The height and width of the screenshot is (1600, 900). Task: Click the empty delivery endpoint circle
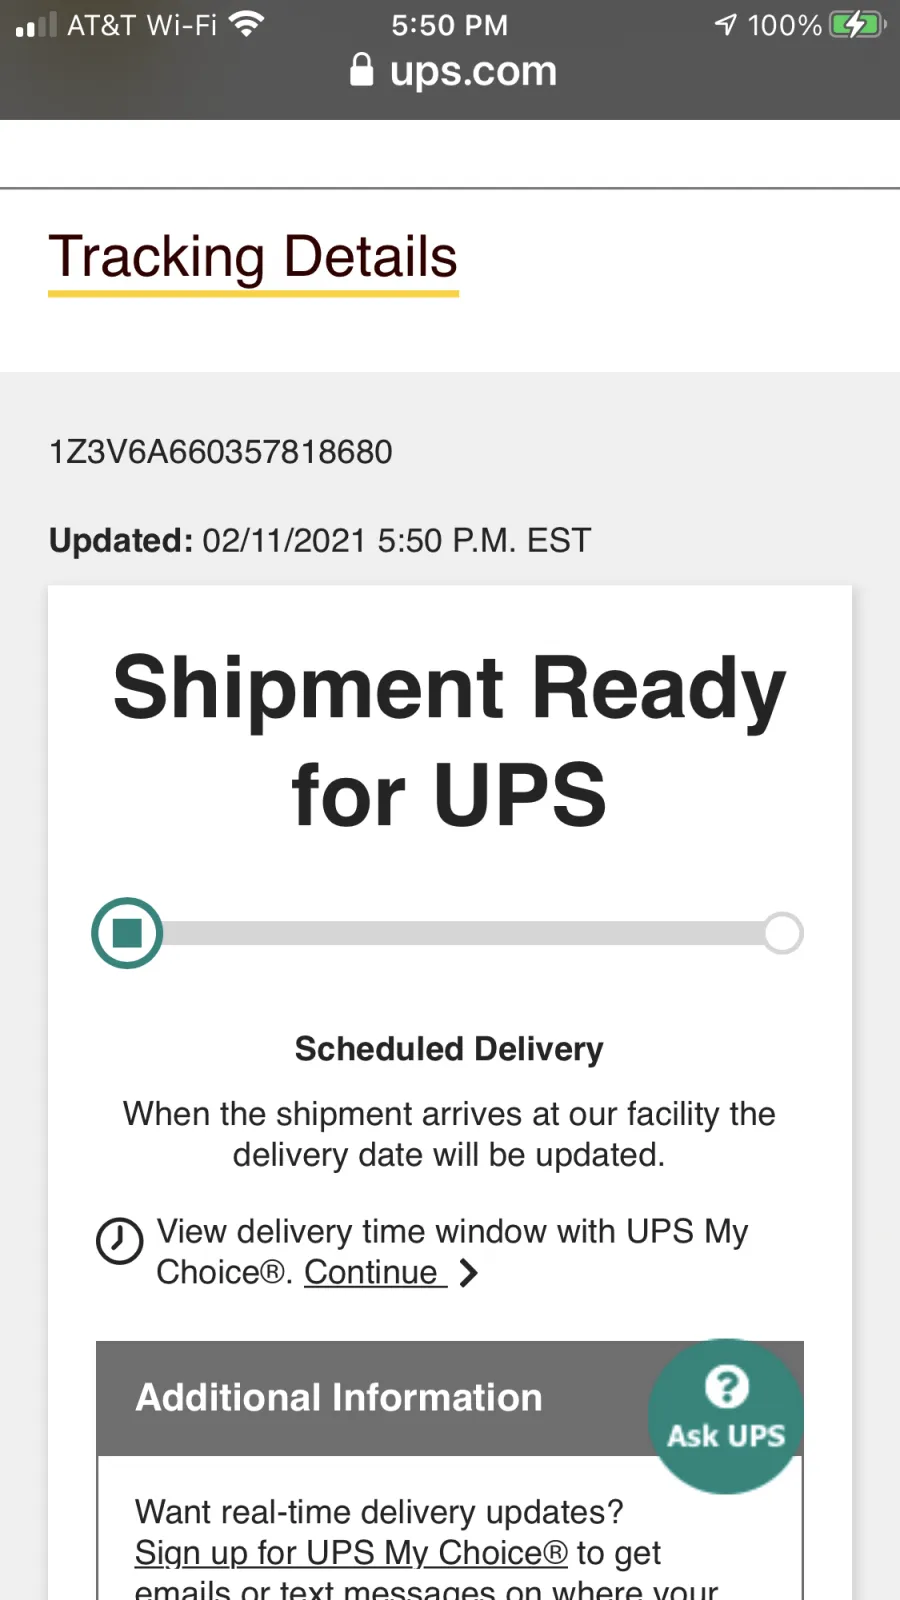coord(783,933)
